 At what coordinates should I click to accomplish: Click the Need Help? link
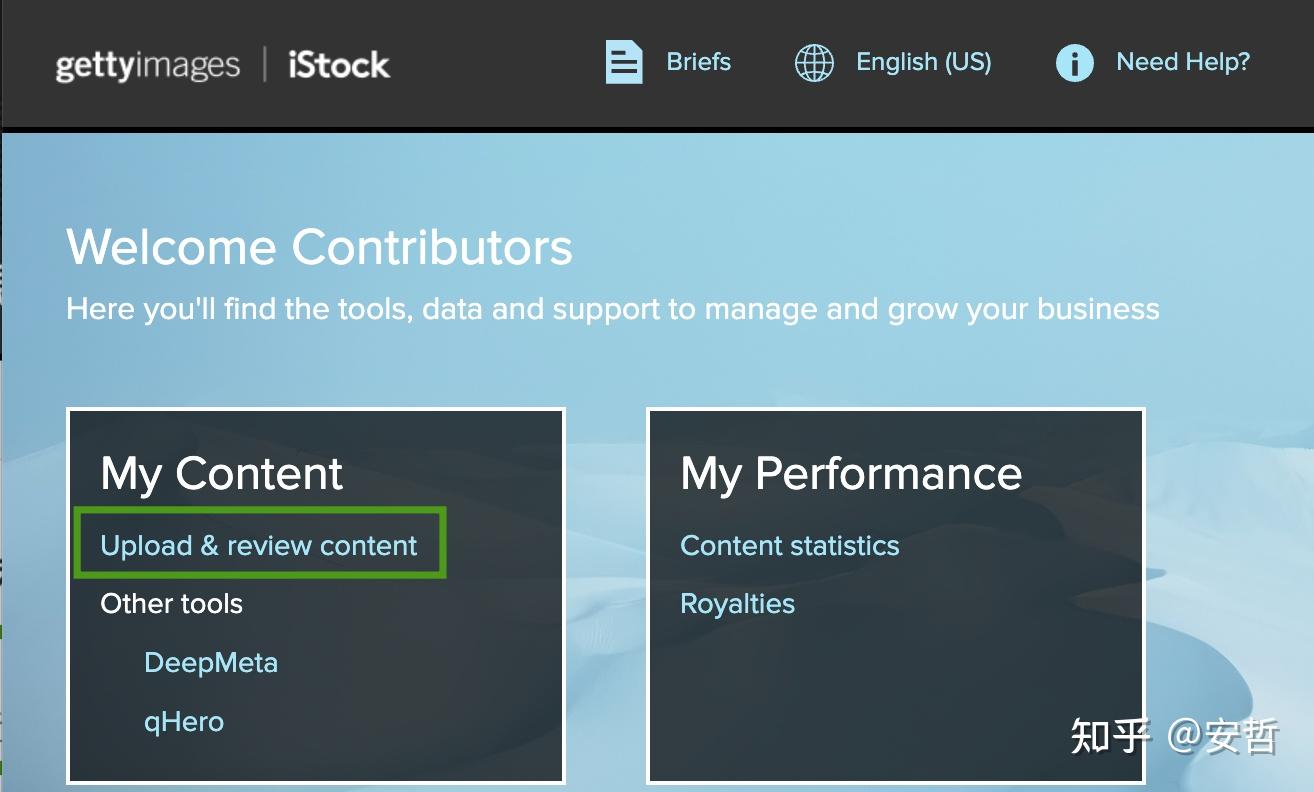1183,62
